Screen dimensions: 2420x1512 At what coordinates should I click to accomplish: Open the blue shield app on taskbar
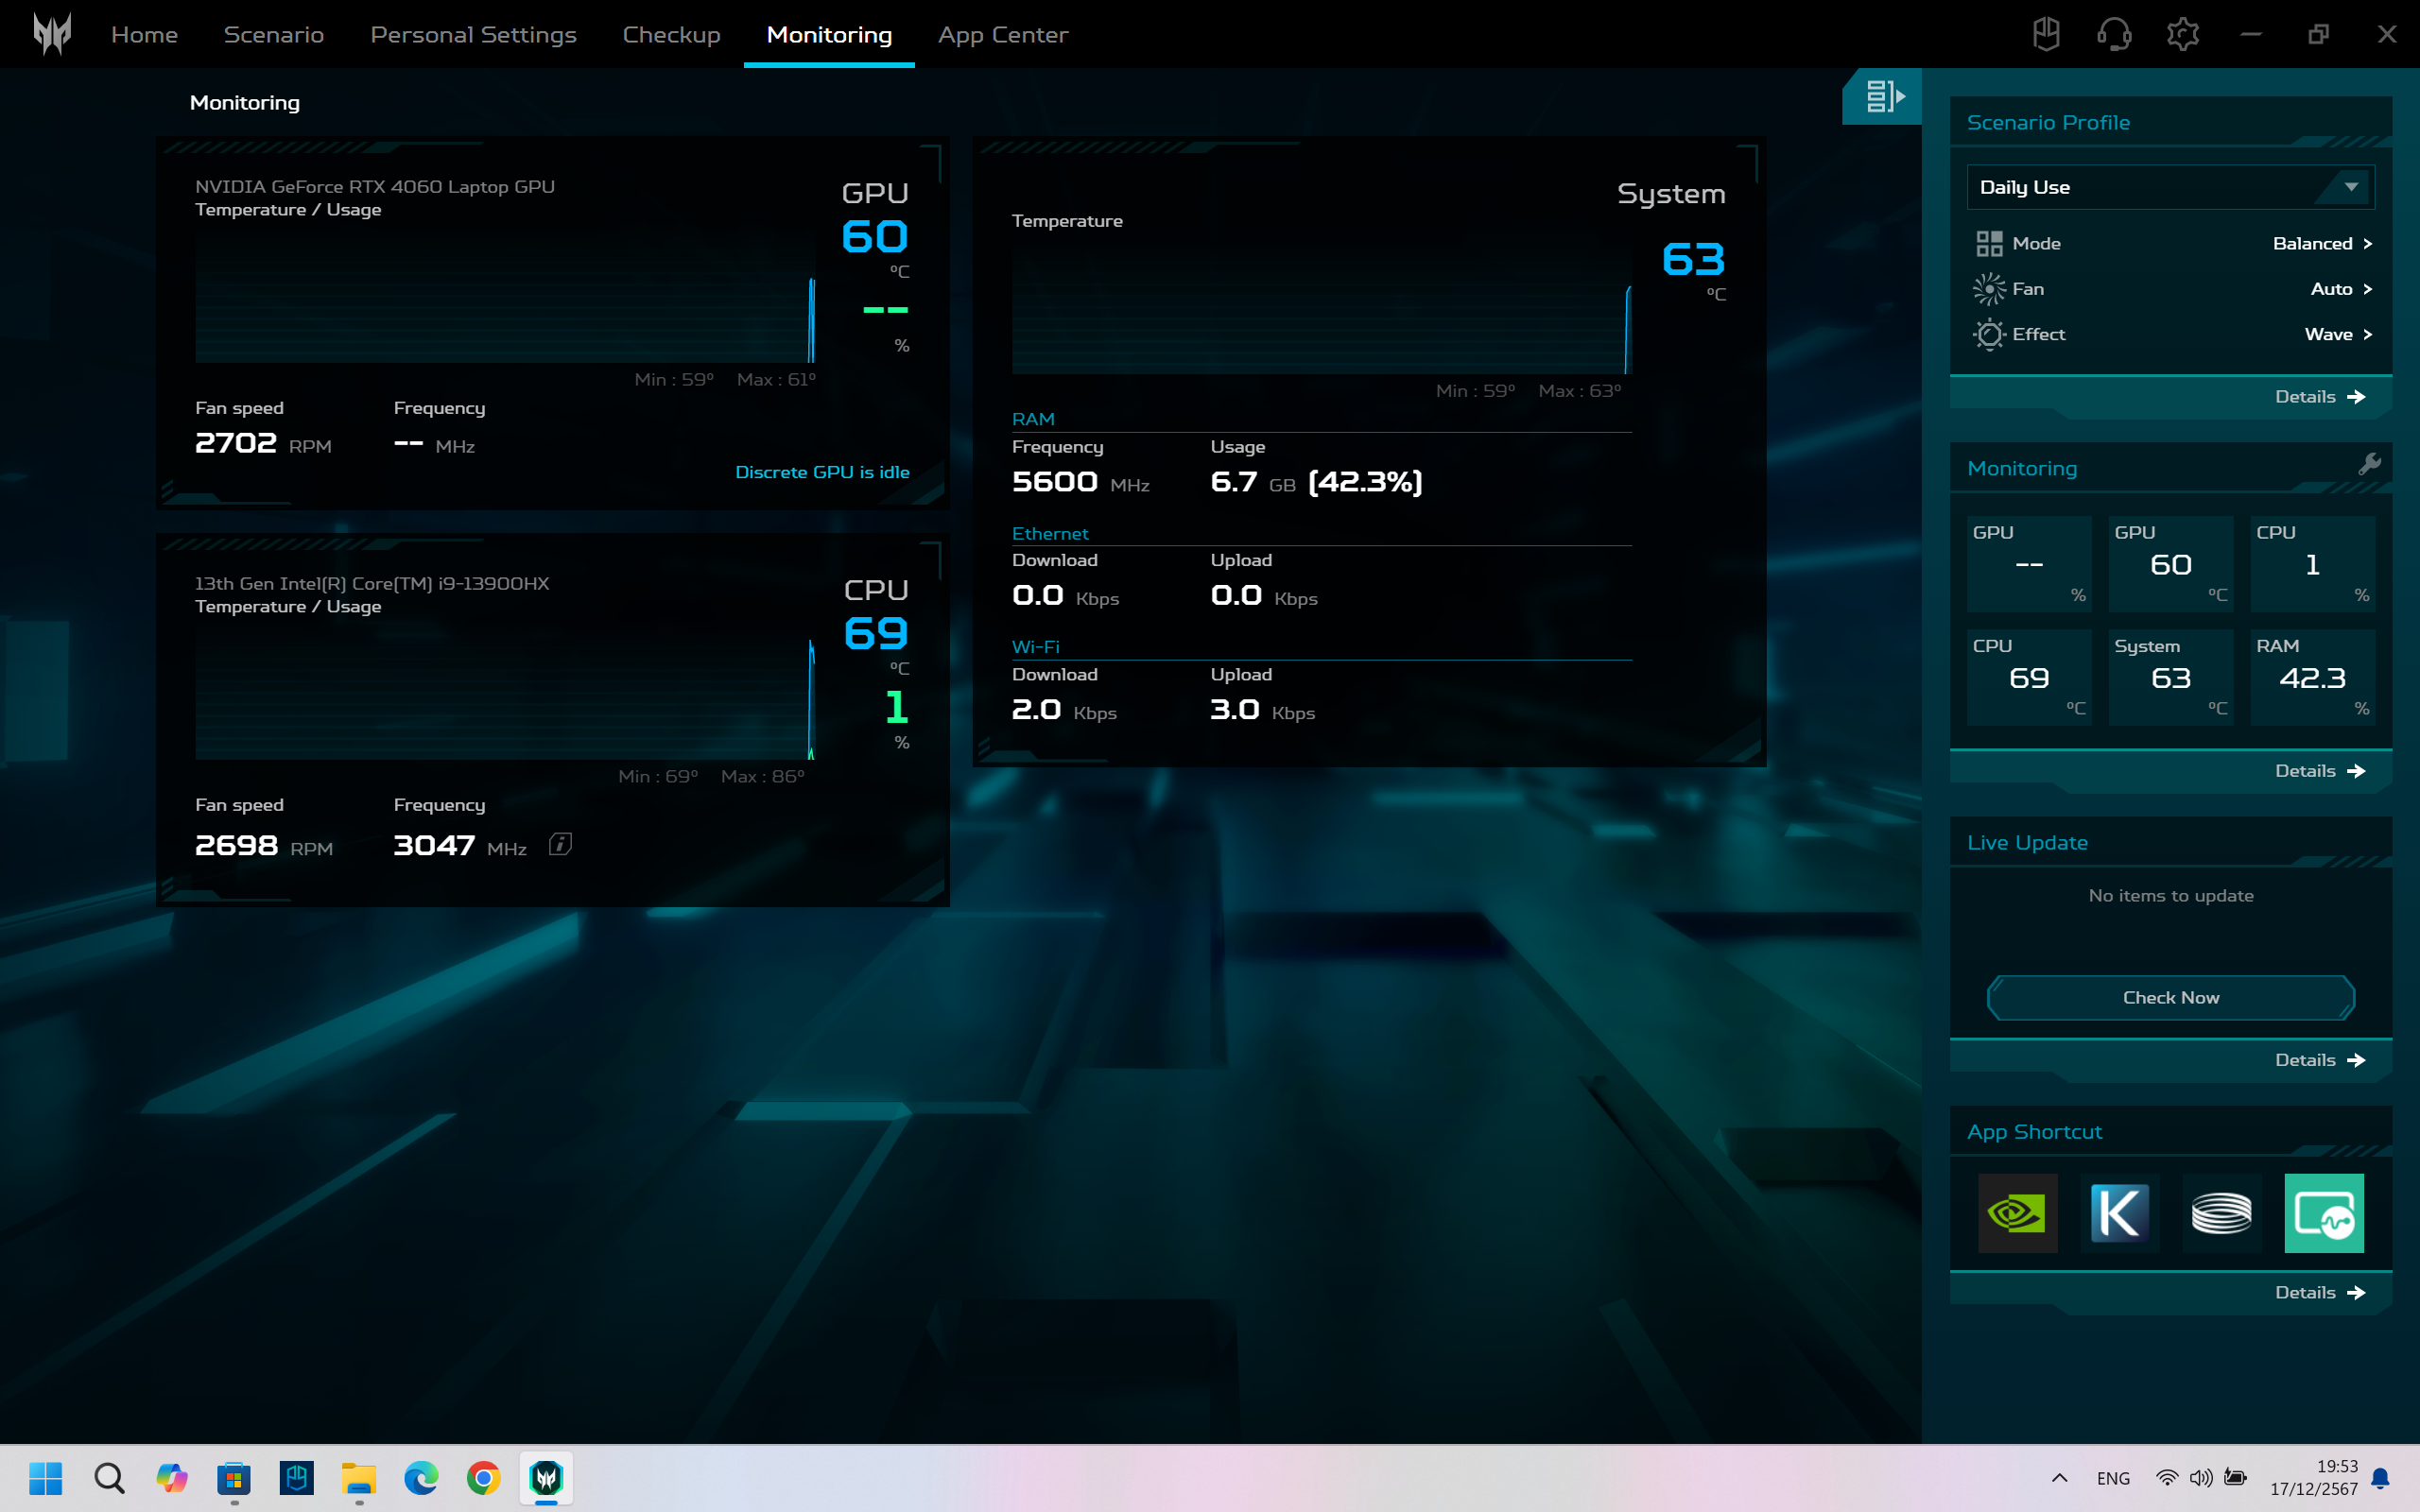297,1478
